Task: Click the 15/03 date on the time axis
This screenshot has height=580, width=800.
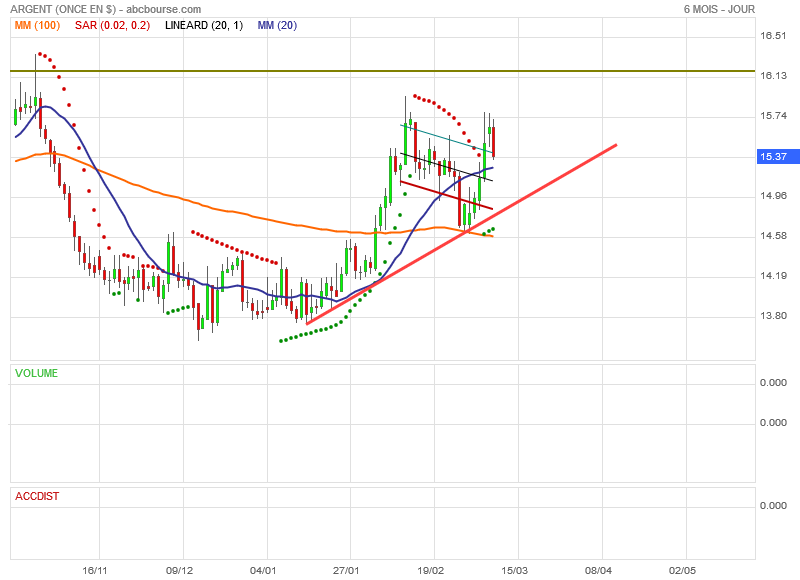Action: click(x=514, y=570)
